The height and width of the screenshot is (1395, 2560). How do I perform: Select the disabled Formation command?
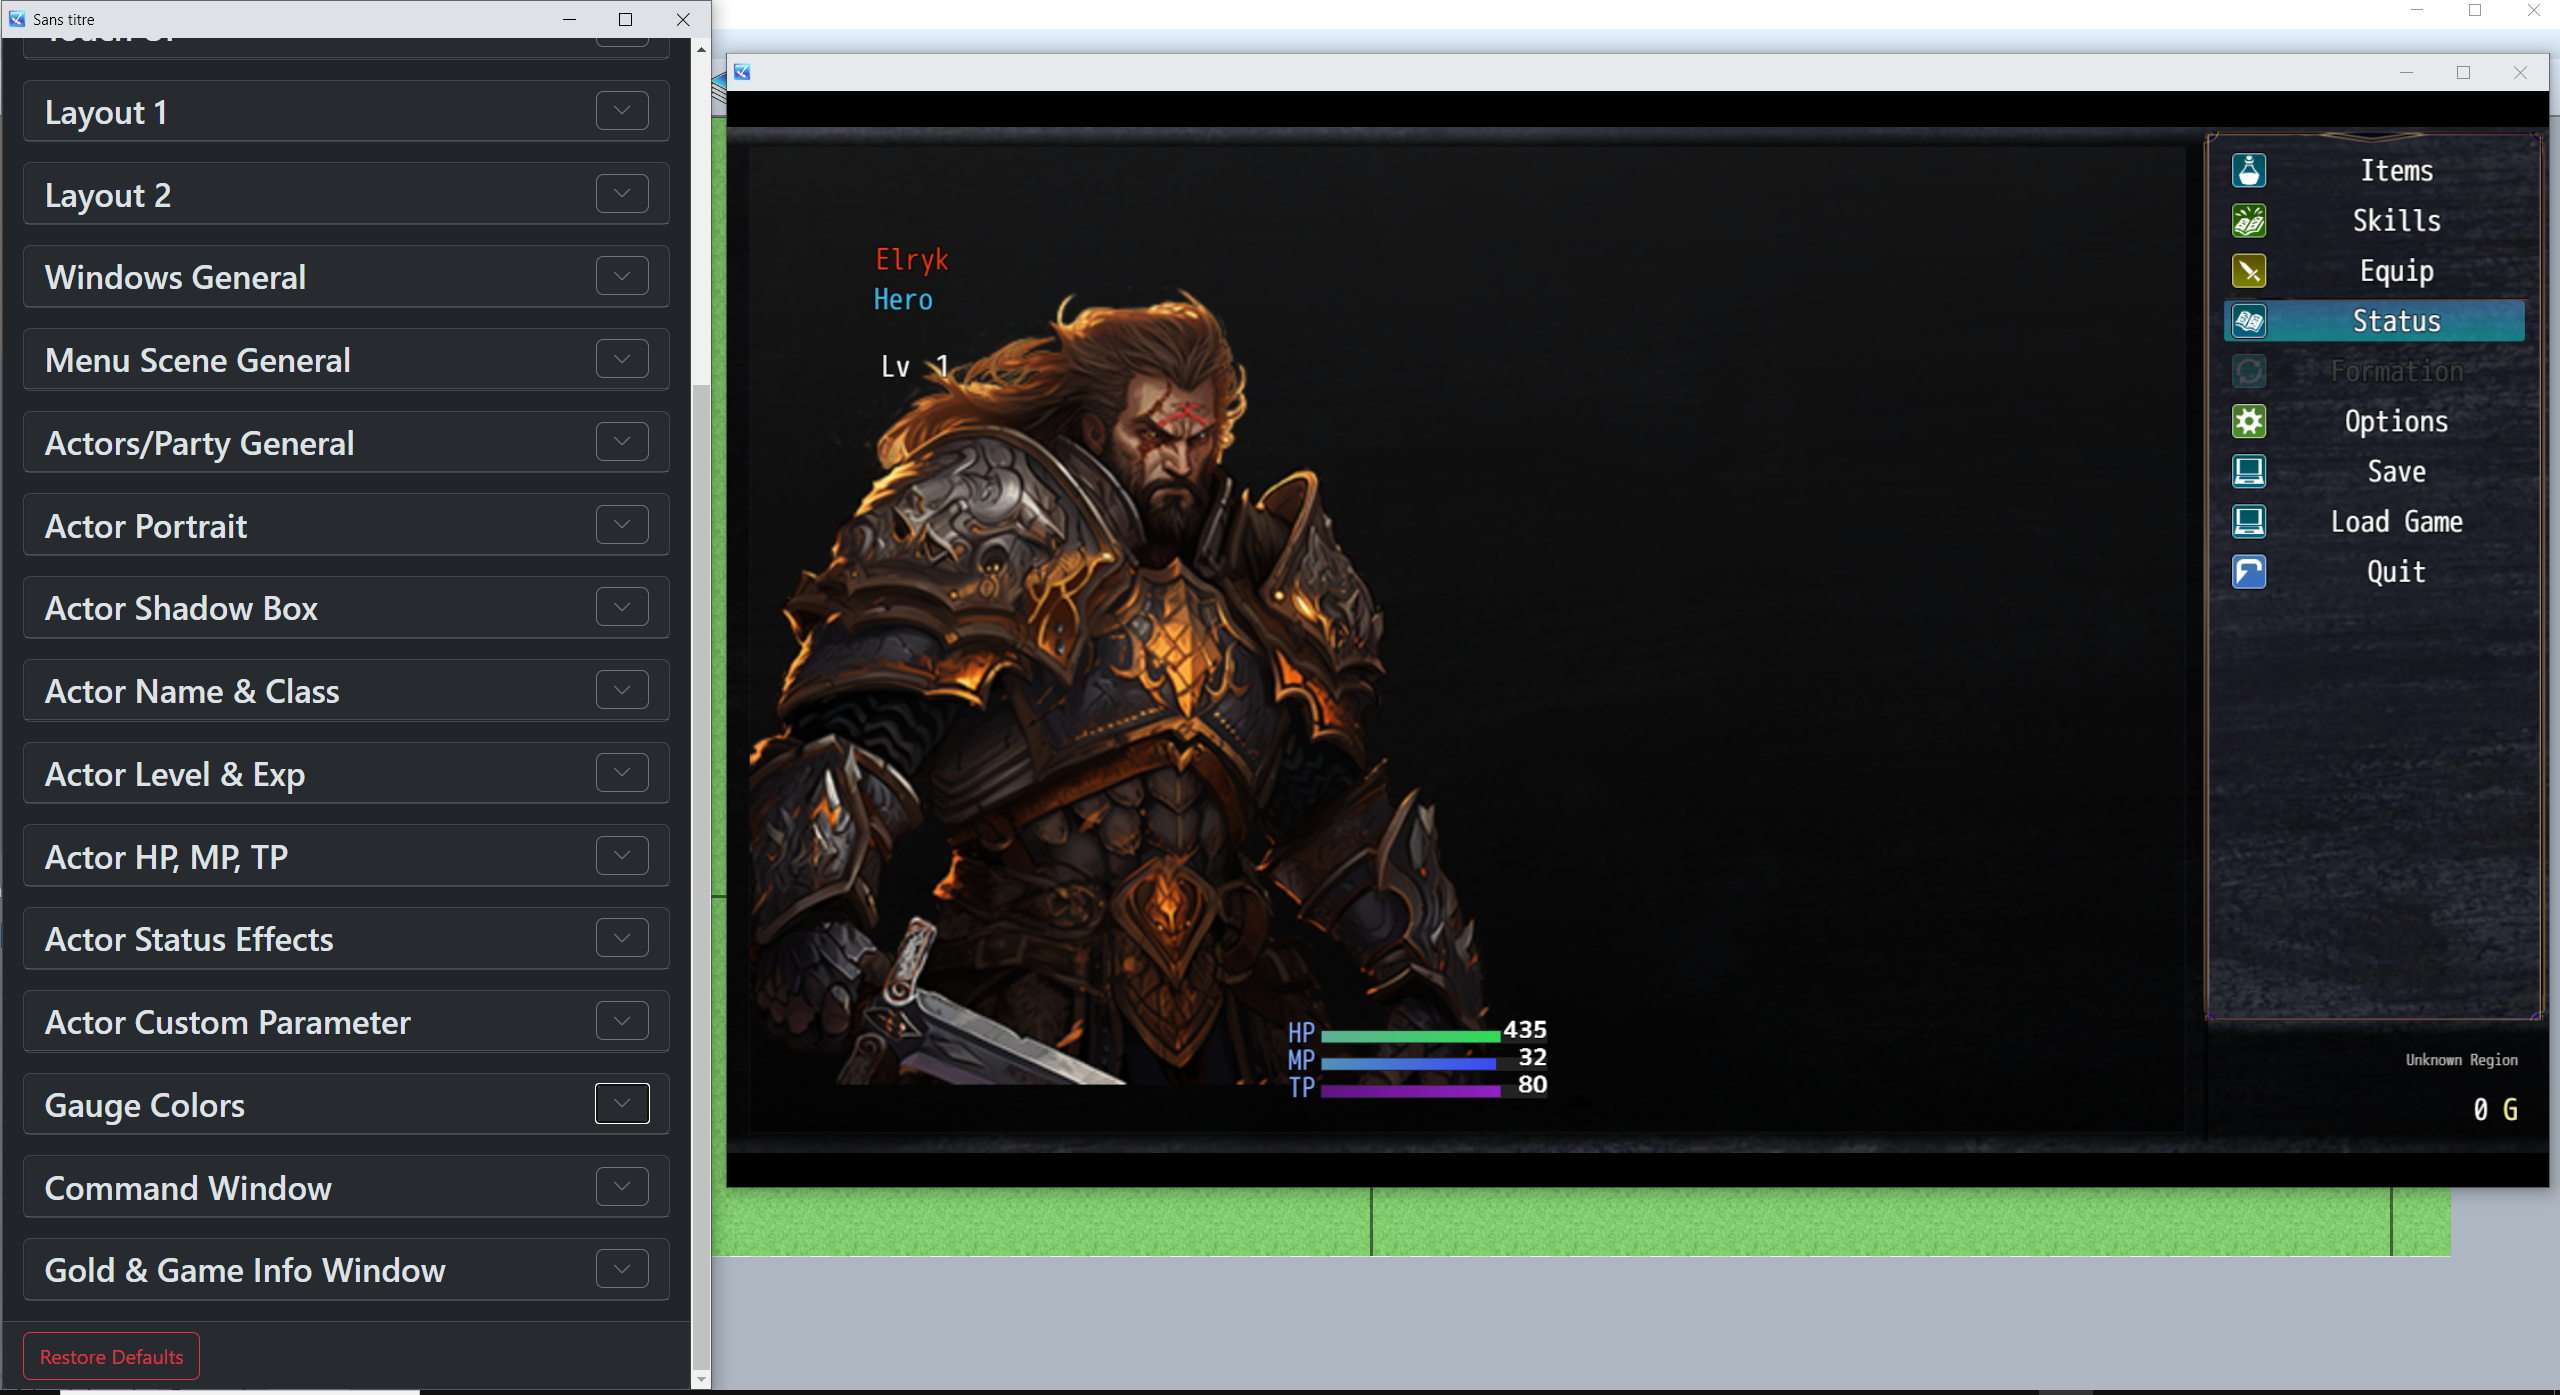(x=2396, y=371)
